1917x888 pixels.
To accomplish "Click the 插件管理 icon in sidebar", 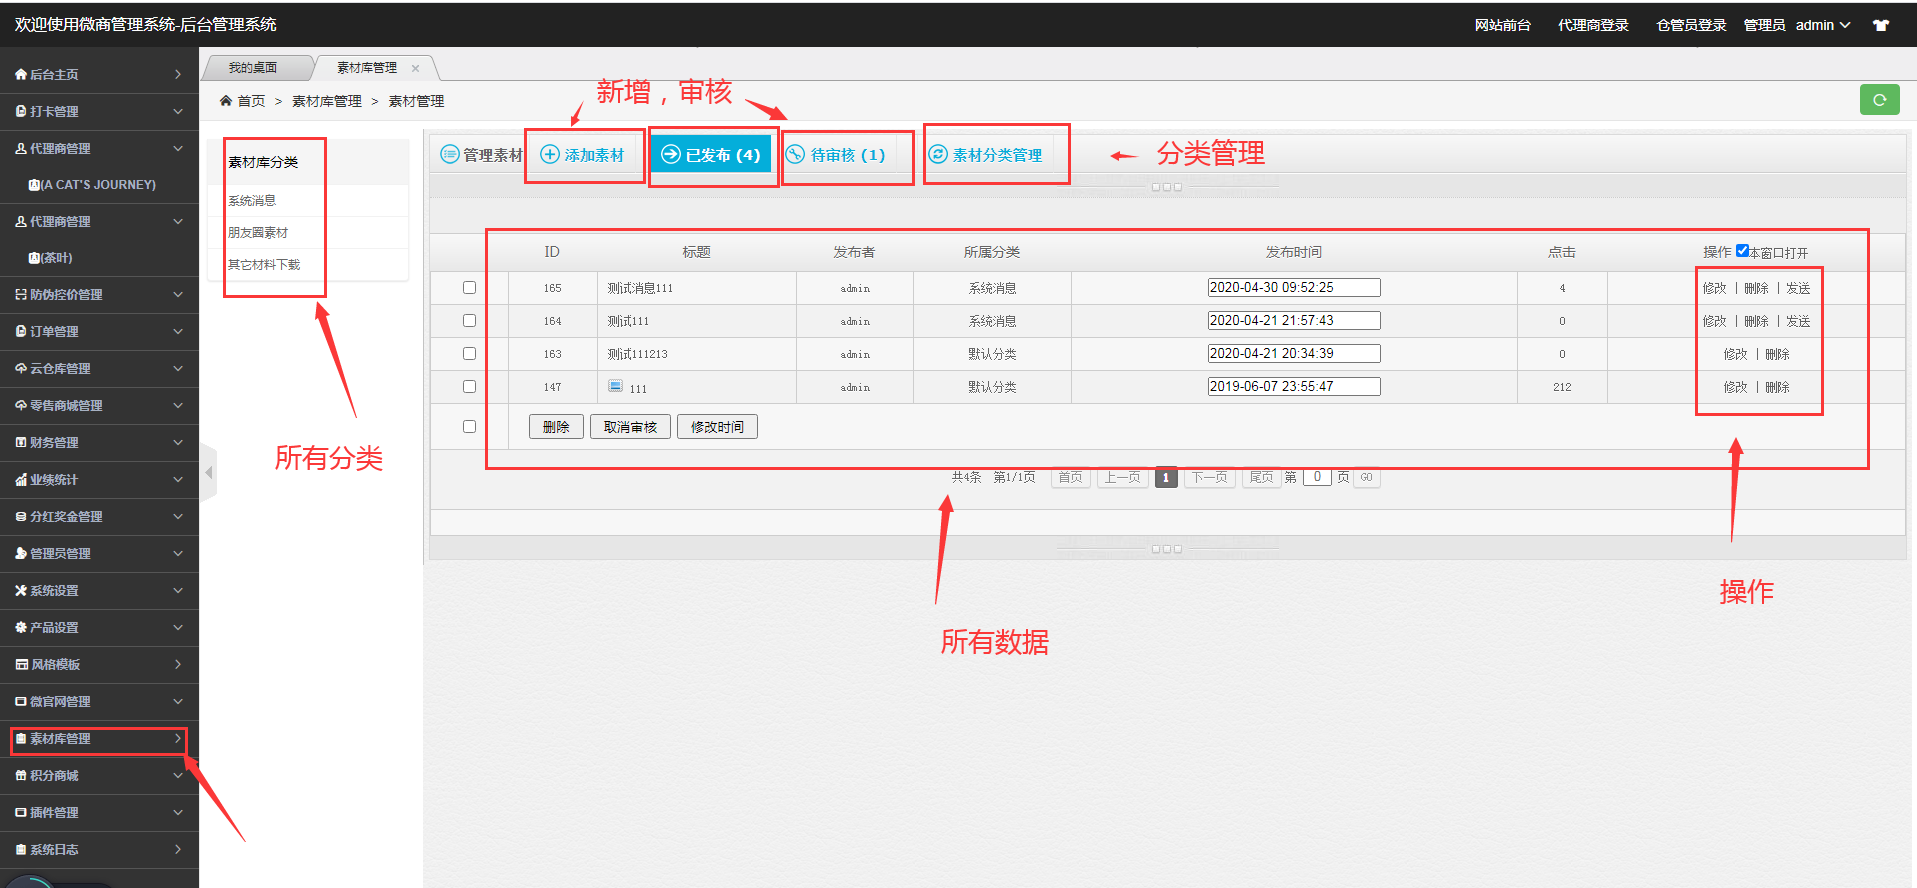I will click(x=21, y=812).
